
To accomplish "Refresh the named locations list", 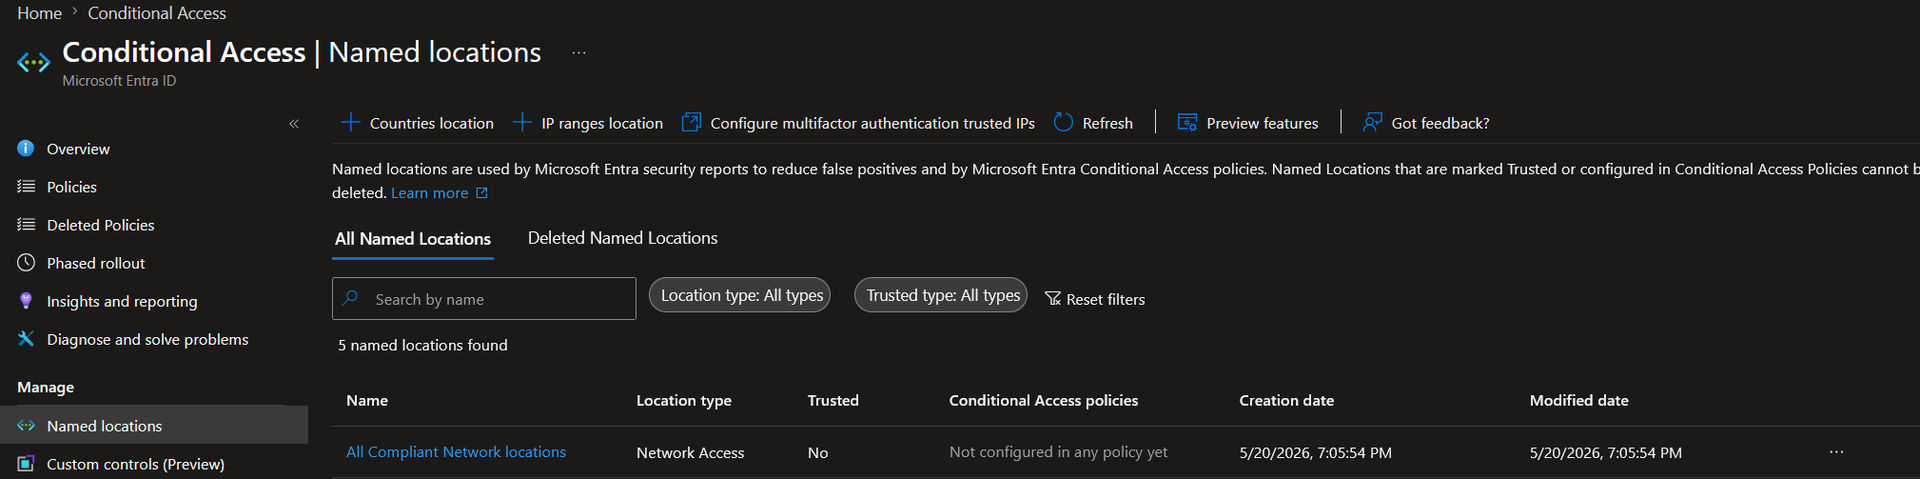I will 1108,123.
